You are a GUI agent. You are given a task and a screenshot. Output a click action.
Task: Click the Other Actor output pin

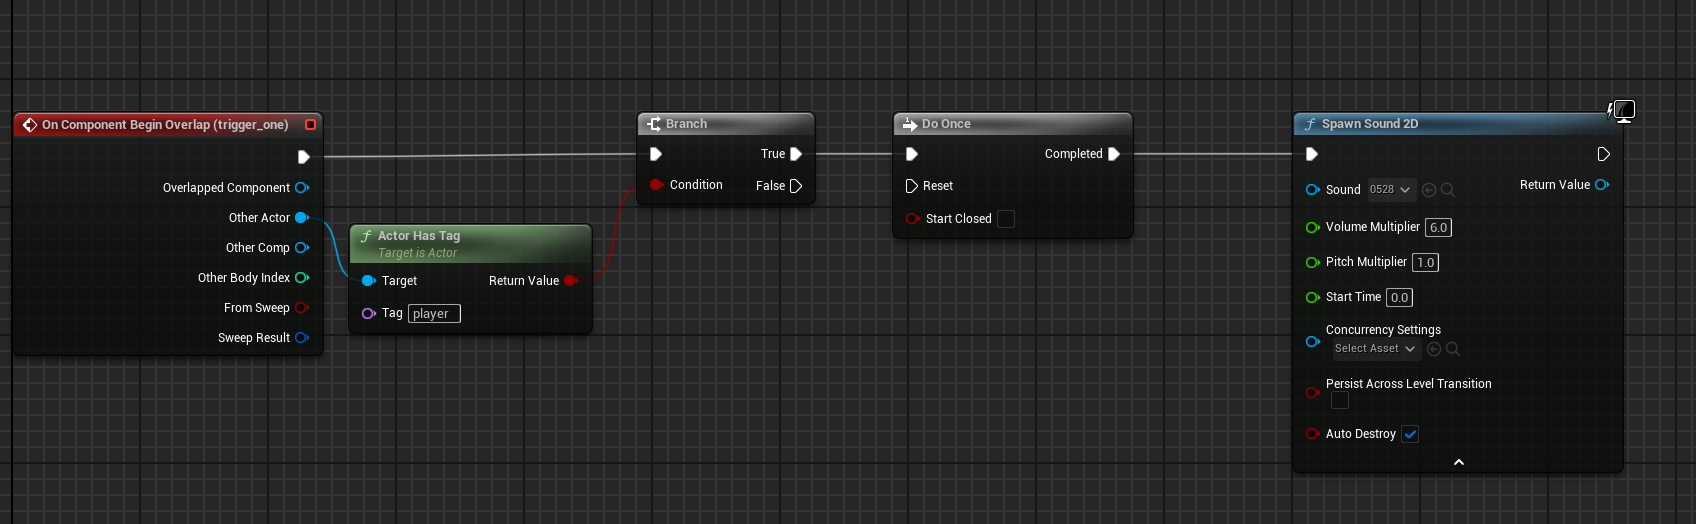point(302,217)
